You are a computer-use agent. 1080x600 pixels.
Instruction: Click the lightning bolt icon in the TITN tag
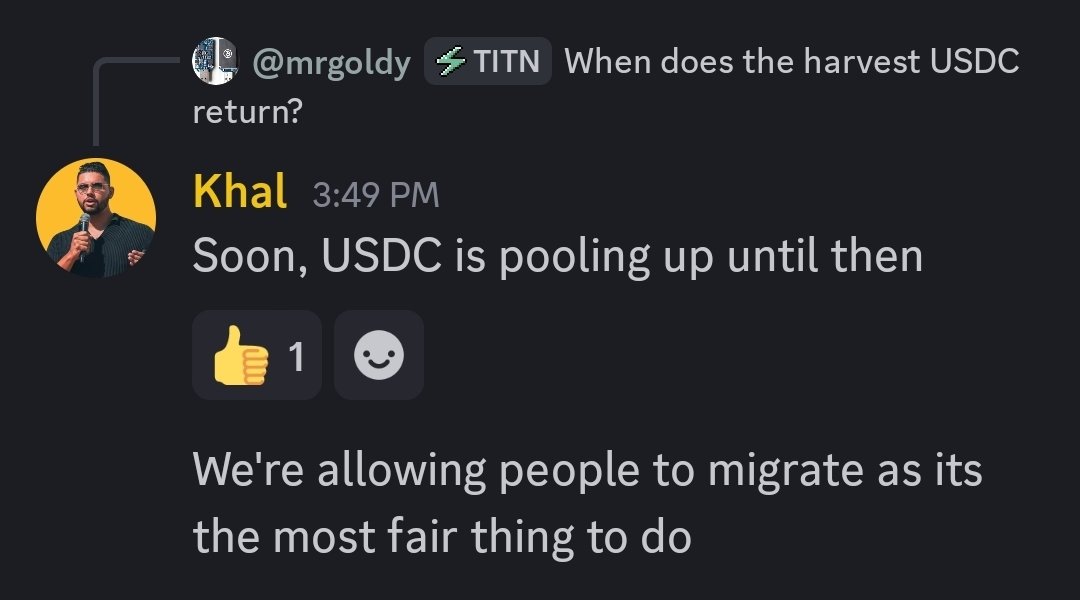[452, 63]
